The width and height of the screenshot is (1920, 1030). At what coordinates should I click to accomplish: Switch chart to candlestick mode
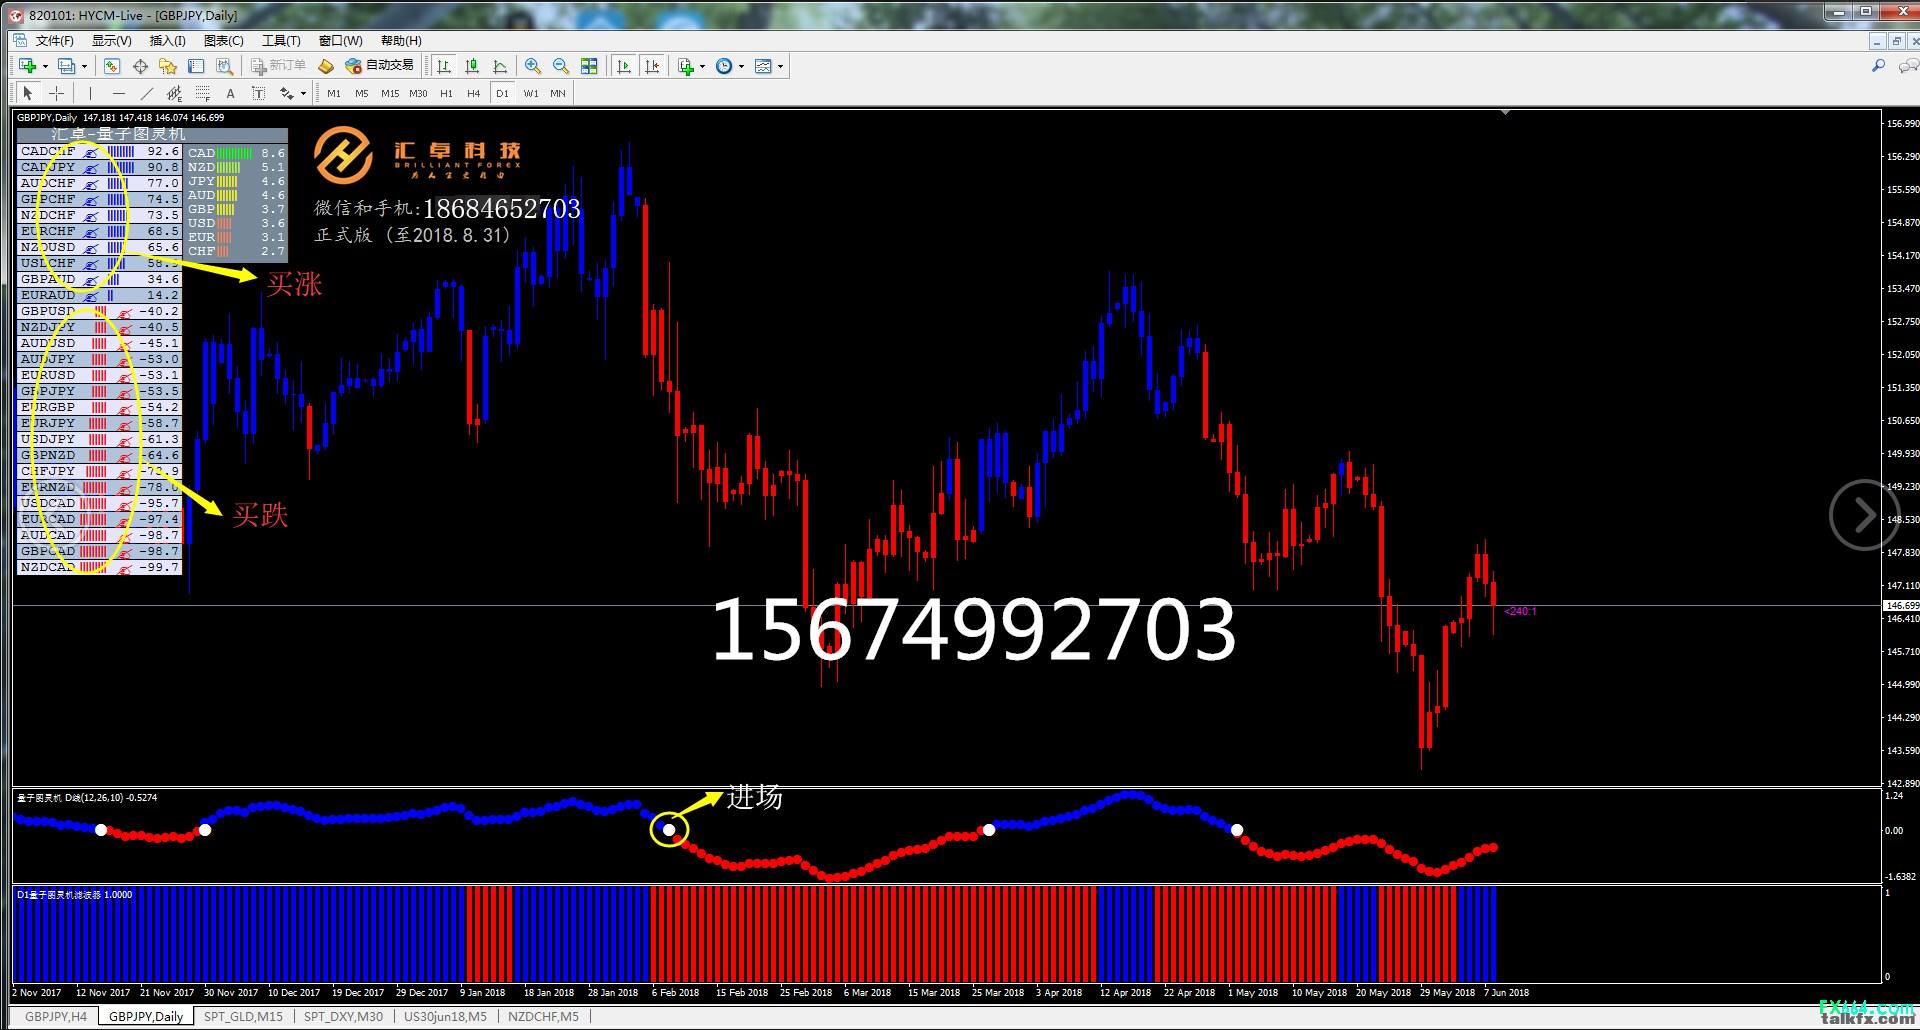[x=472, y=66]
